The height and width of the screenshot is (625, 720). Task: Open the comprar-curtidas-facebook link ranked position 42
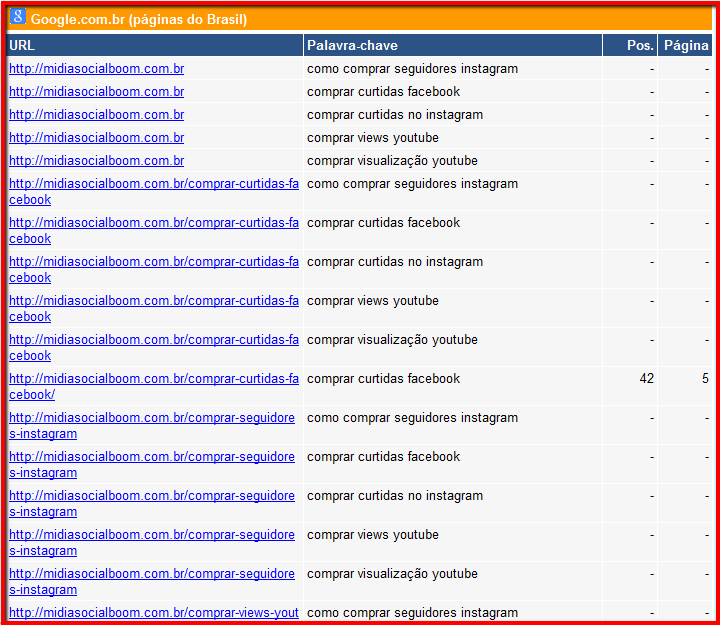pyautogui.click(x=153, y=379)
